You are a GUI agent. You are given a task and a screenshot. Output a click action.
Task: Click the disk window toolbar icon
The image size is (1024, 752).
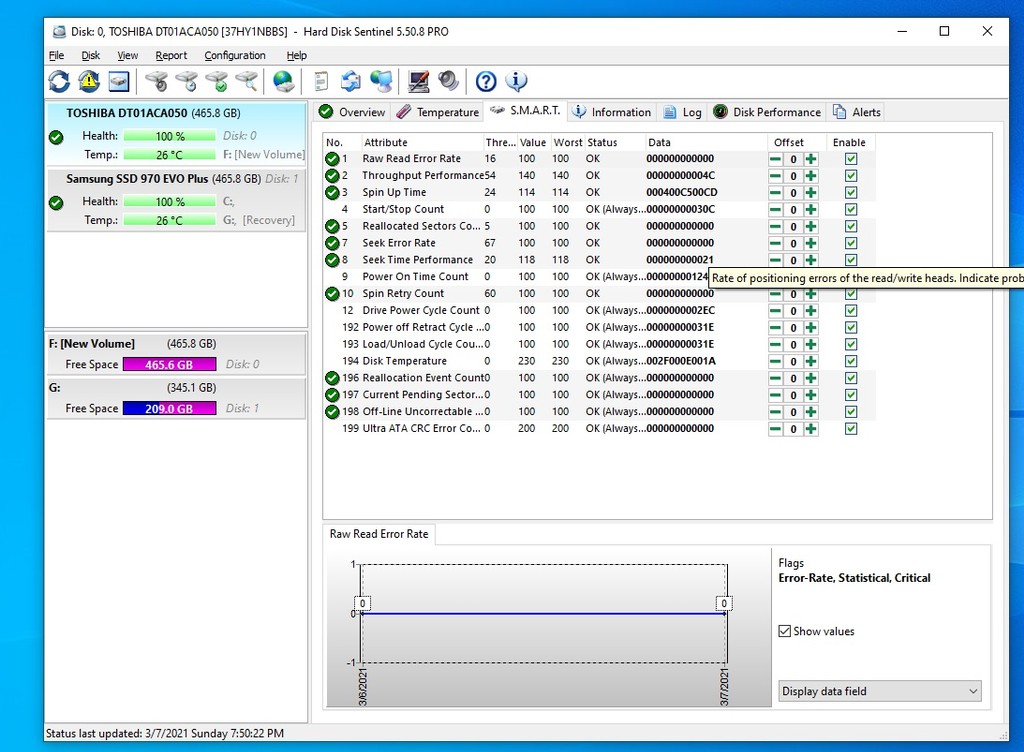119,82
